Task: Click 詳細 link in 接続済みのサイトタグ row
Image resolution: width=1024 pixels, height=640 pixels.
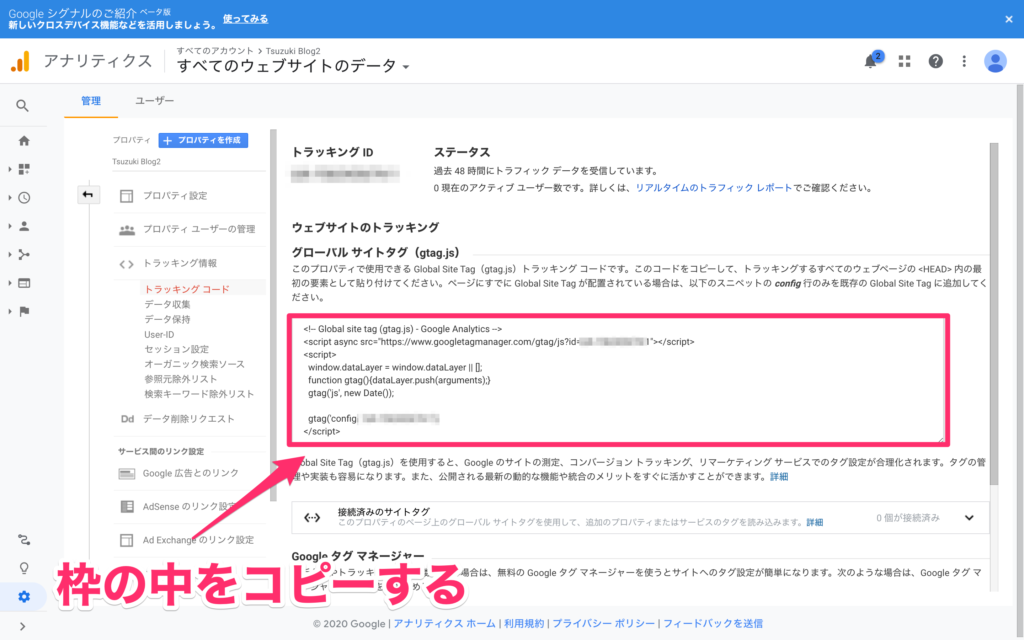Action: 814,522
